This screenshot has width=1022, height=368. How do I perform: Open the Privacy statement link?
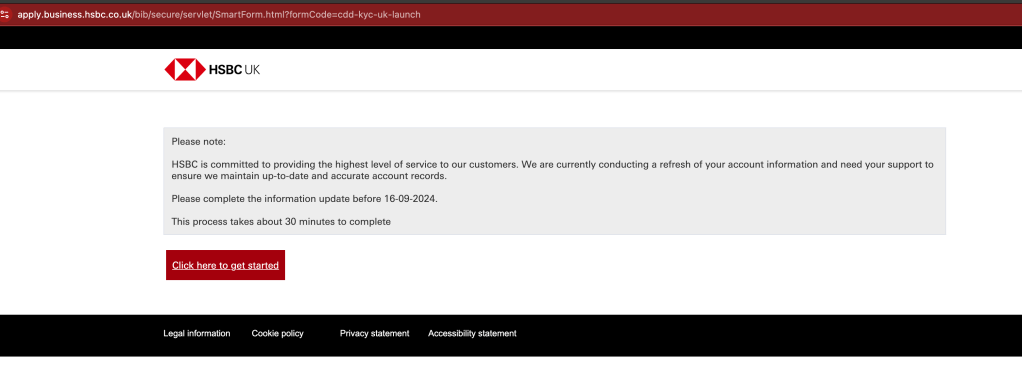click(375, 333)
